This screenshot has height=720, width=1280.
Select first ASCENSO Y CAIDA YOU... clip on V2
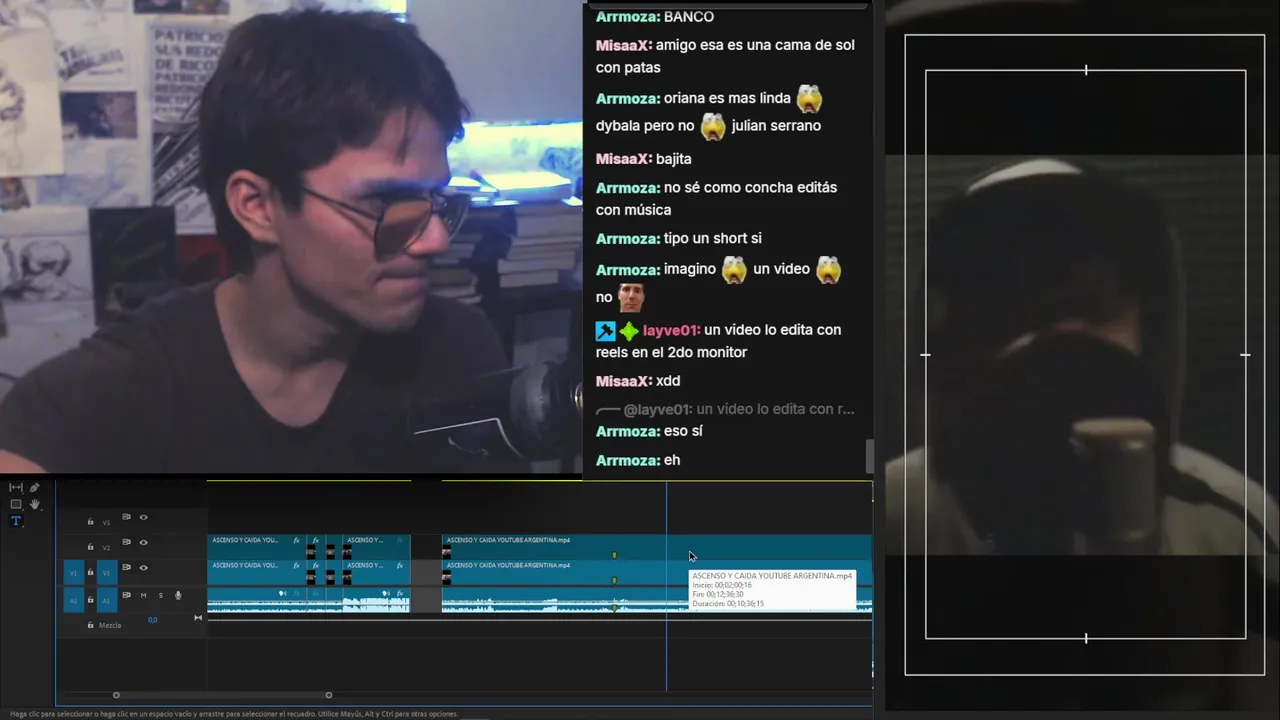click(x=256, y=546)
